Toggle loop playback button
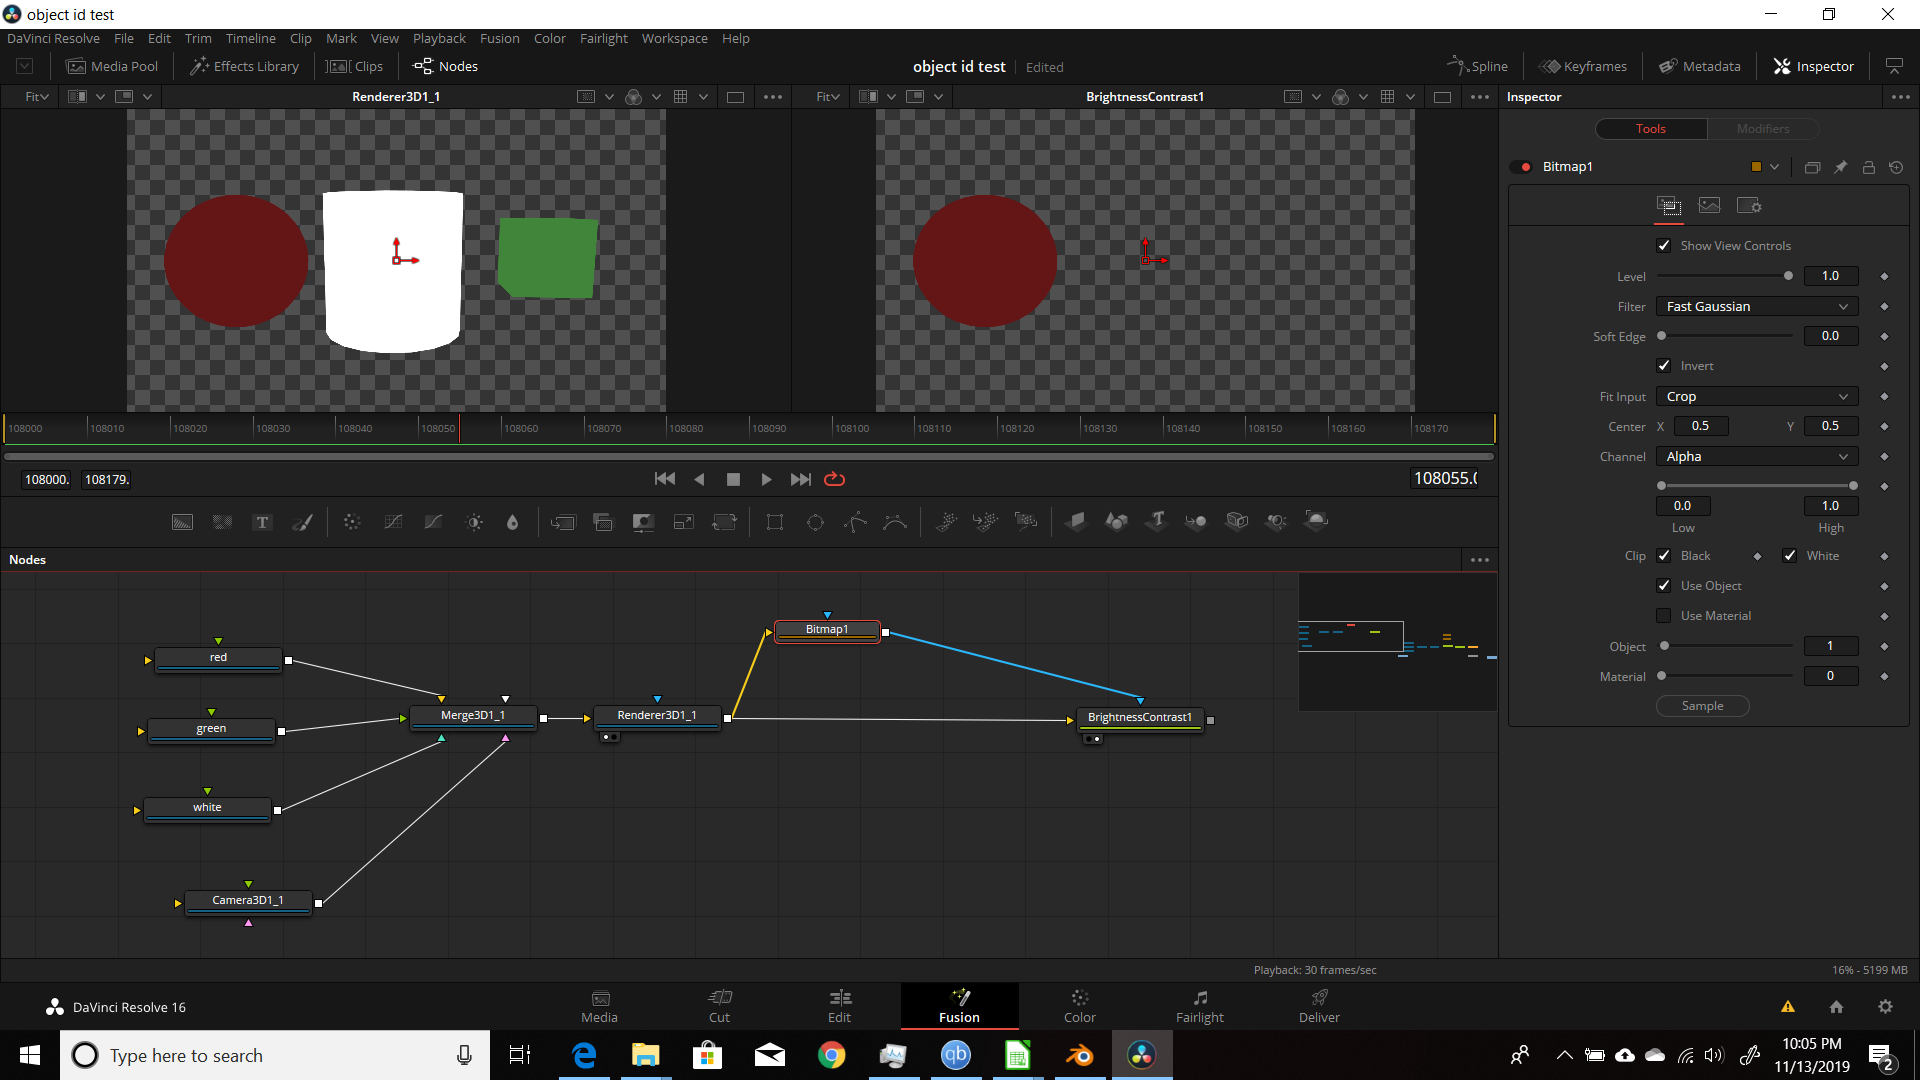 (x=835, y=479)
